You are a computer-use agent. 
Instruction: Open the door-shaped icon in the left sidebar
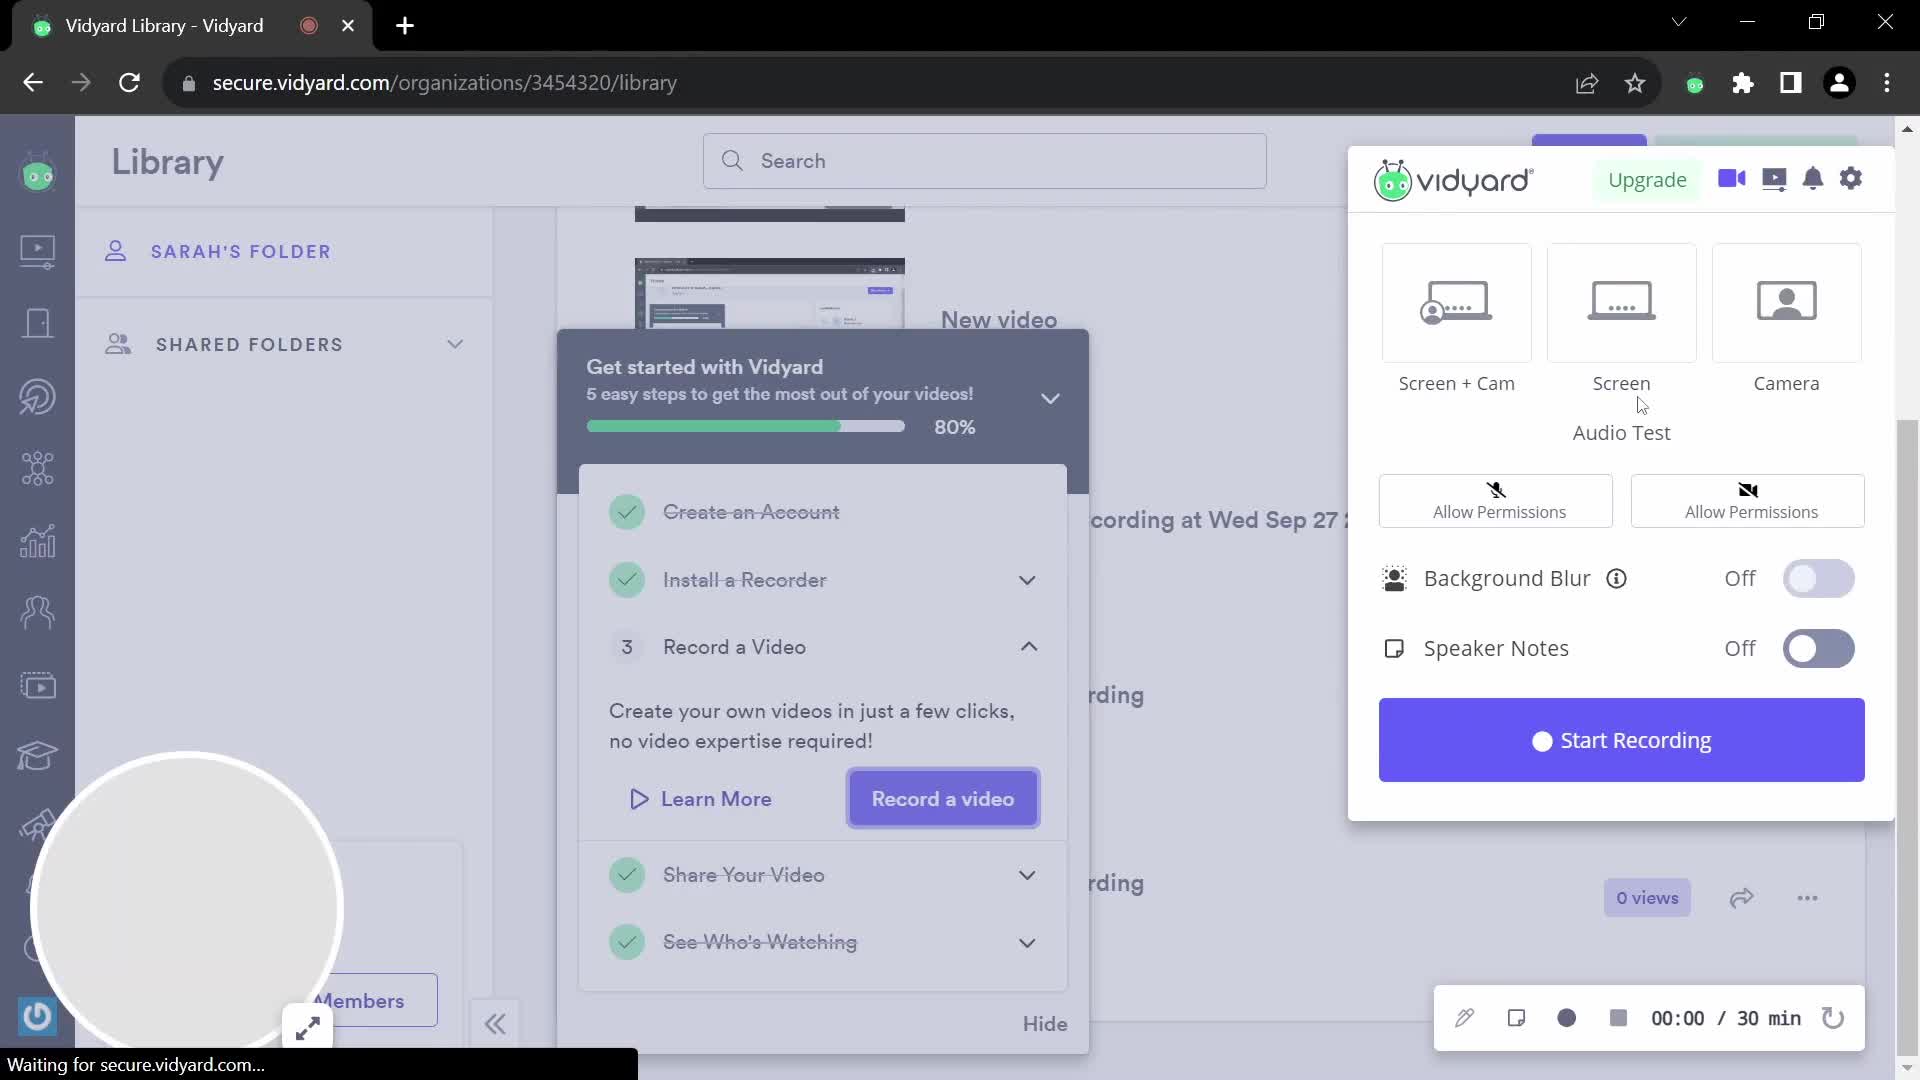pos(38,323)
